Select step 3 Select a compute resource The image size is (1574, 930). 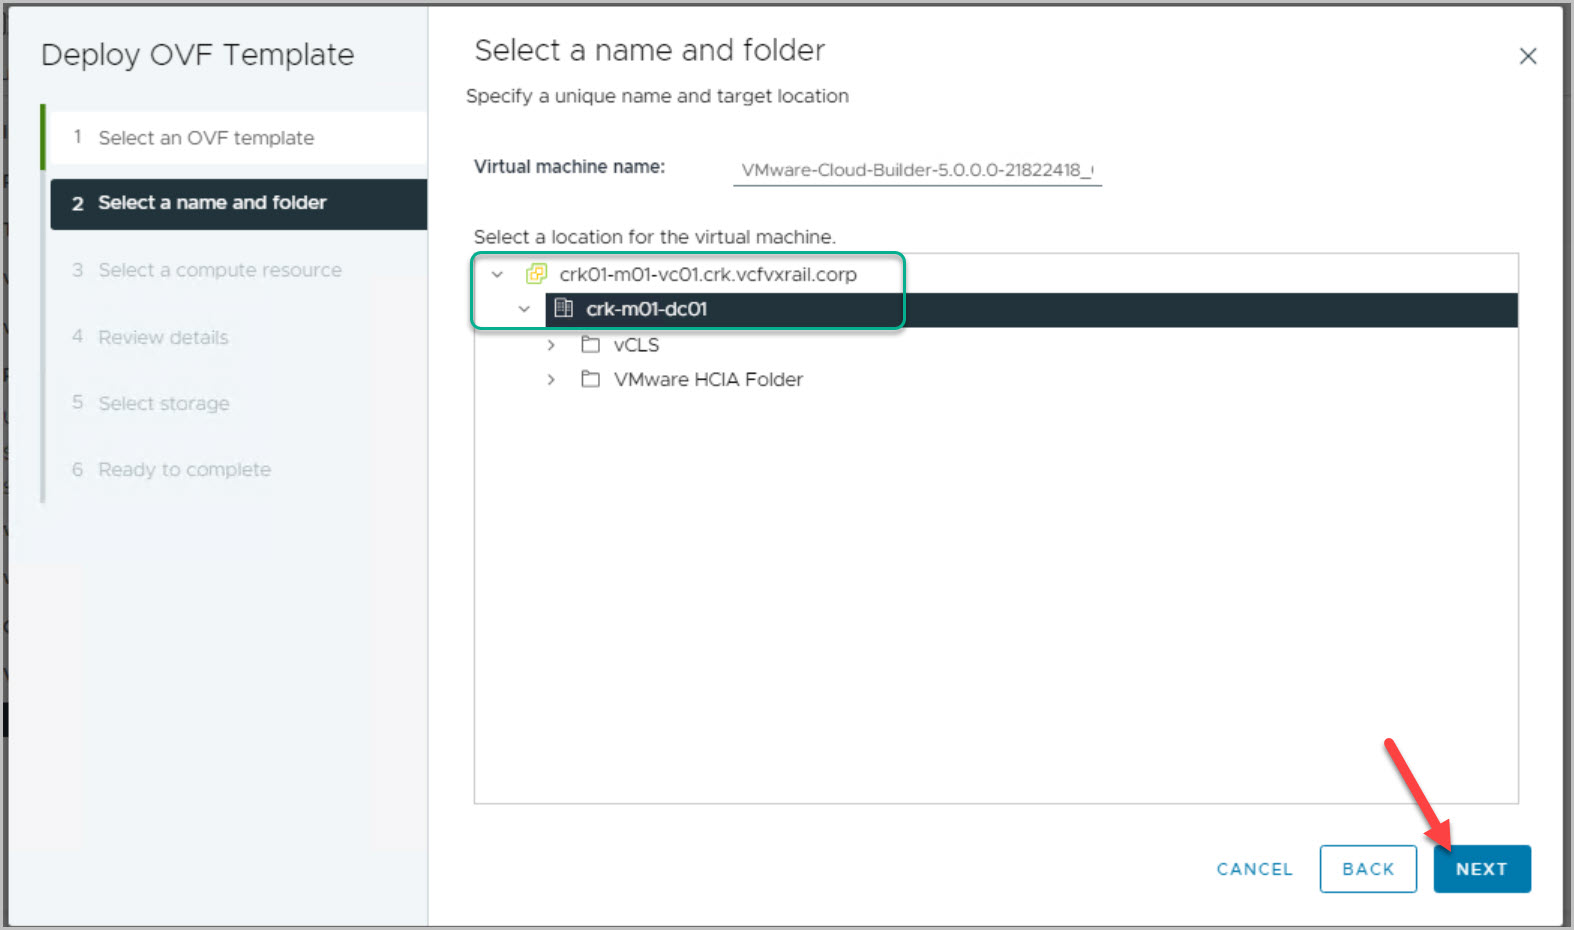pyautogui.click(x=220, y=270)
